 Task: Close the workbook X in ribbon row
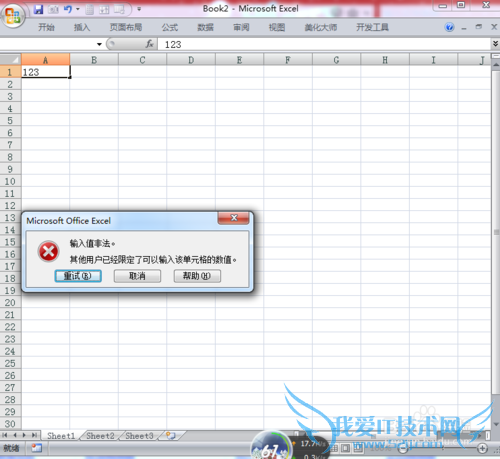point(494,27)
